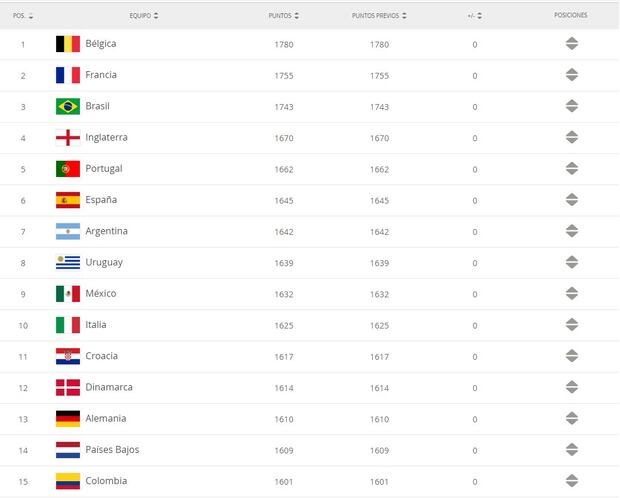The height and width of the screenshot is (498, 620).
Task: Sort table by POS. column
Action: point(23,16)
